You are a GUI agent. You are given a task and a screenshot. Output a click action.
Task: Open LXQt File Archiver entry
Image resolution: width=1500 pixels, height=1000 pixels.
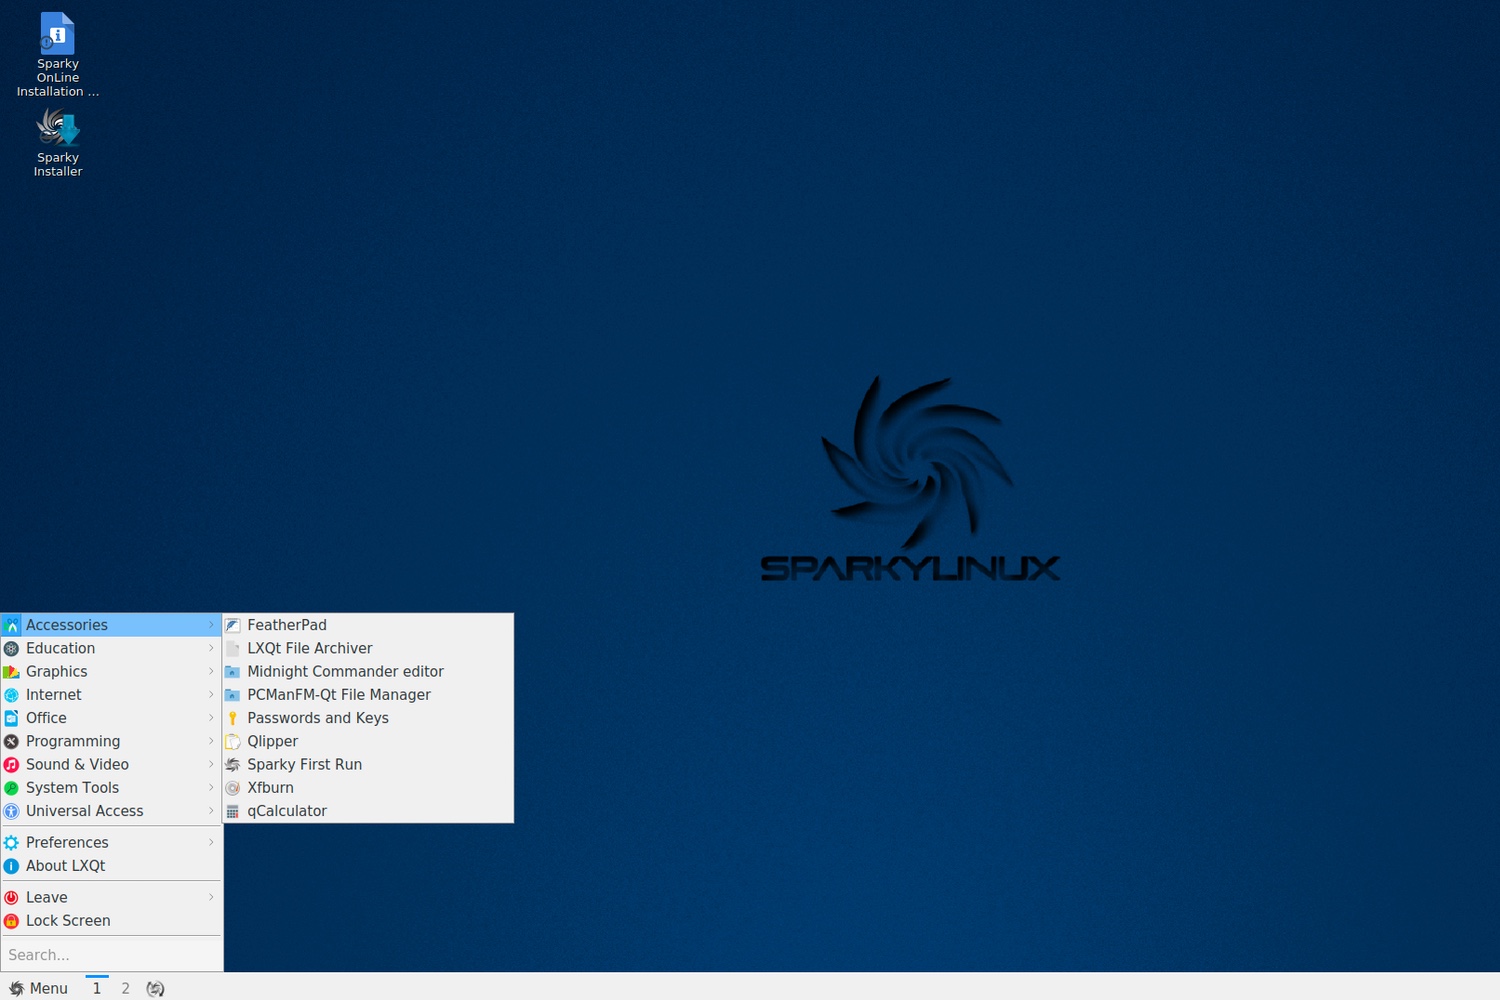(368, 648)
